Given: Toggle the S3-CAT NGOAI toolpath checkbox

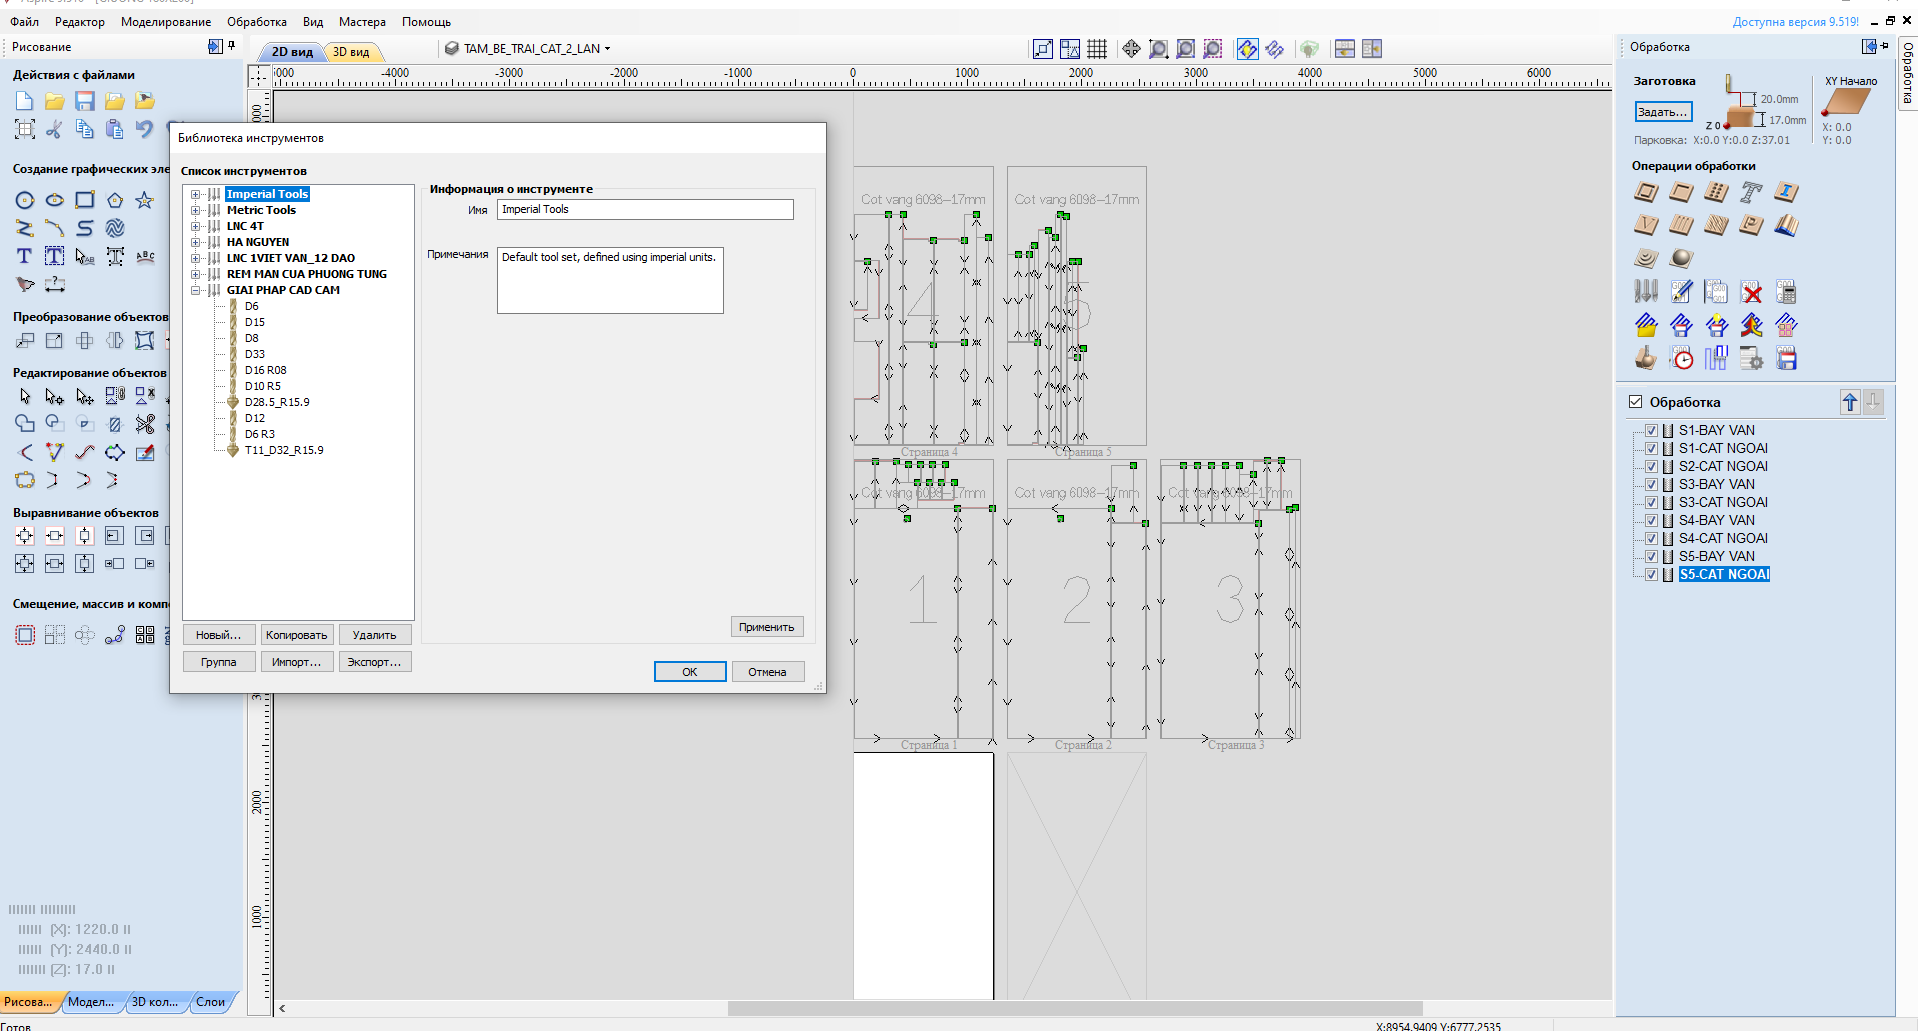Looking at the screenshot, I should tap(1651, 503).
